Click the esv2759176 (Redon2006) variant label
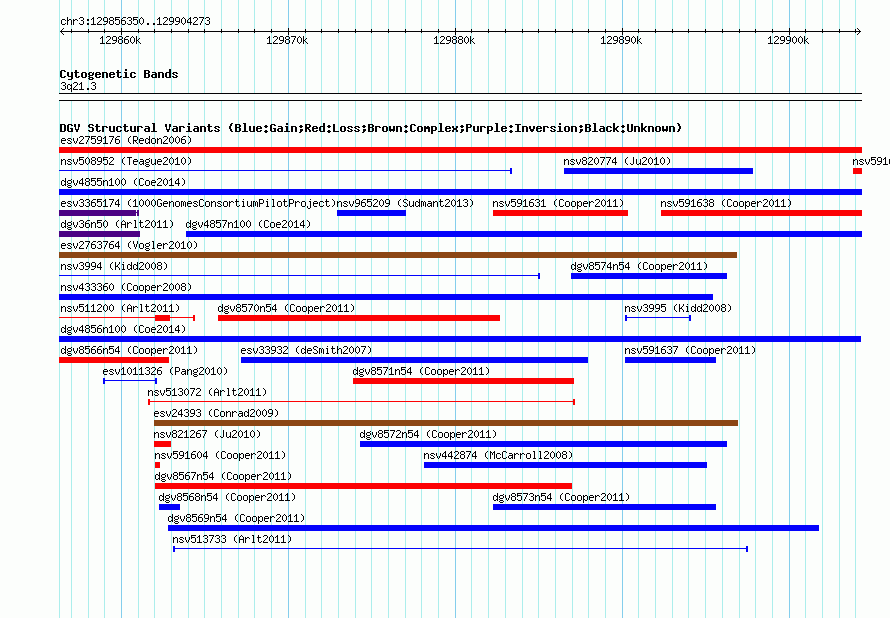Image resolution: width=890 pixels, height=618 pixels. tap(126, 140)
